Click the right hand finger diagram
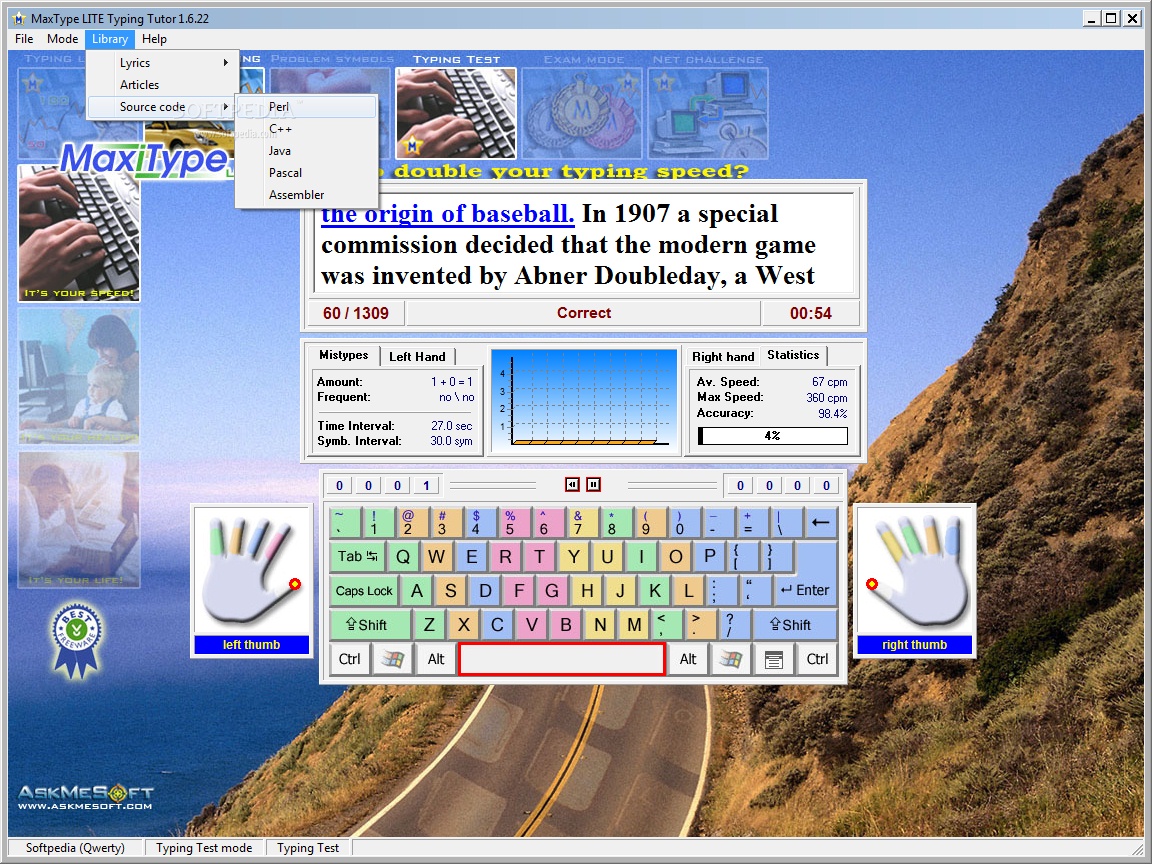 click(915, 571)
